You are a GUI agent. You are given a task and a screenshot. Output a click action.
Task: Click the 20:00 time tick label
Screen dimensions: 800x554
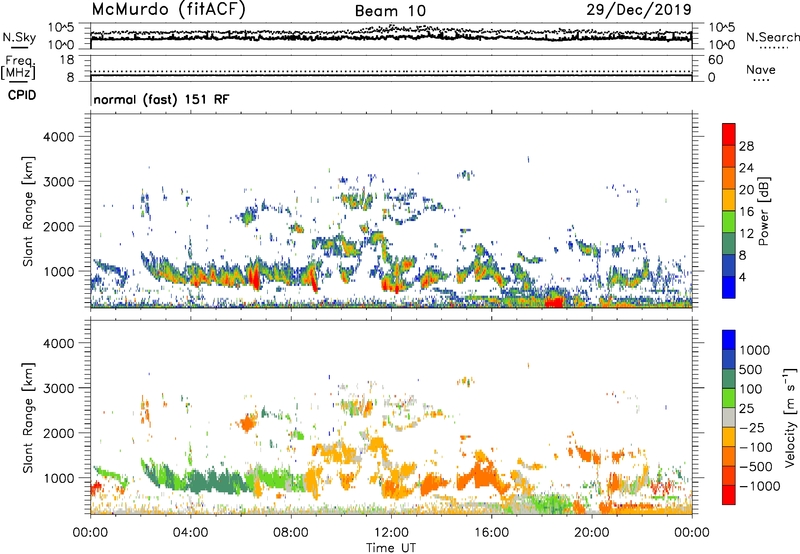(x=591, y=533)
